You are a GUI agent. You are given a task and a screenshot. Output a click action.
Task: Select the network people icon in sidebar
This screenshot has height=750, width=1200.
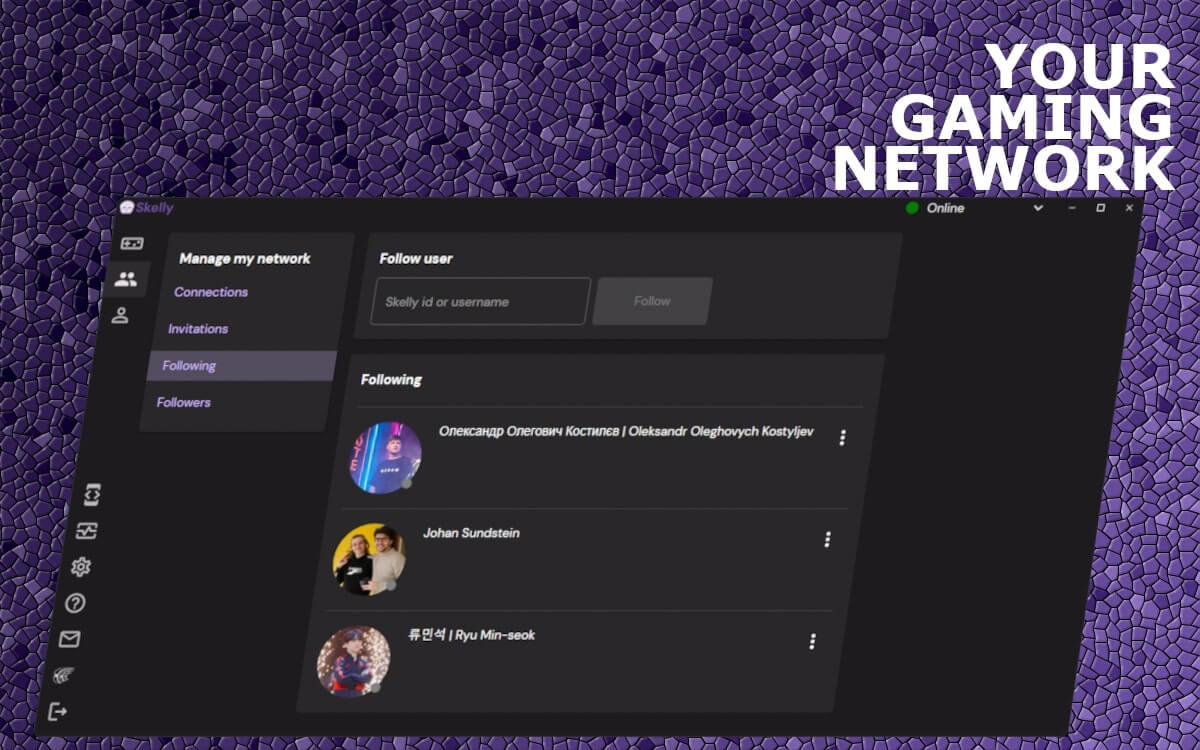pyautogui.click(x=126, y=280)
